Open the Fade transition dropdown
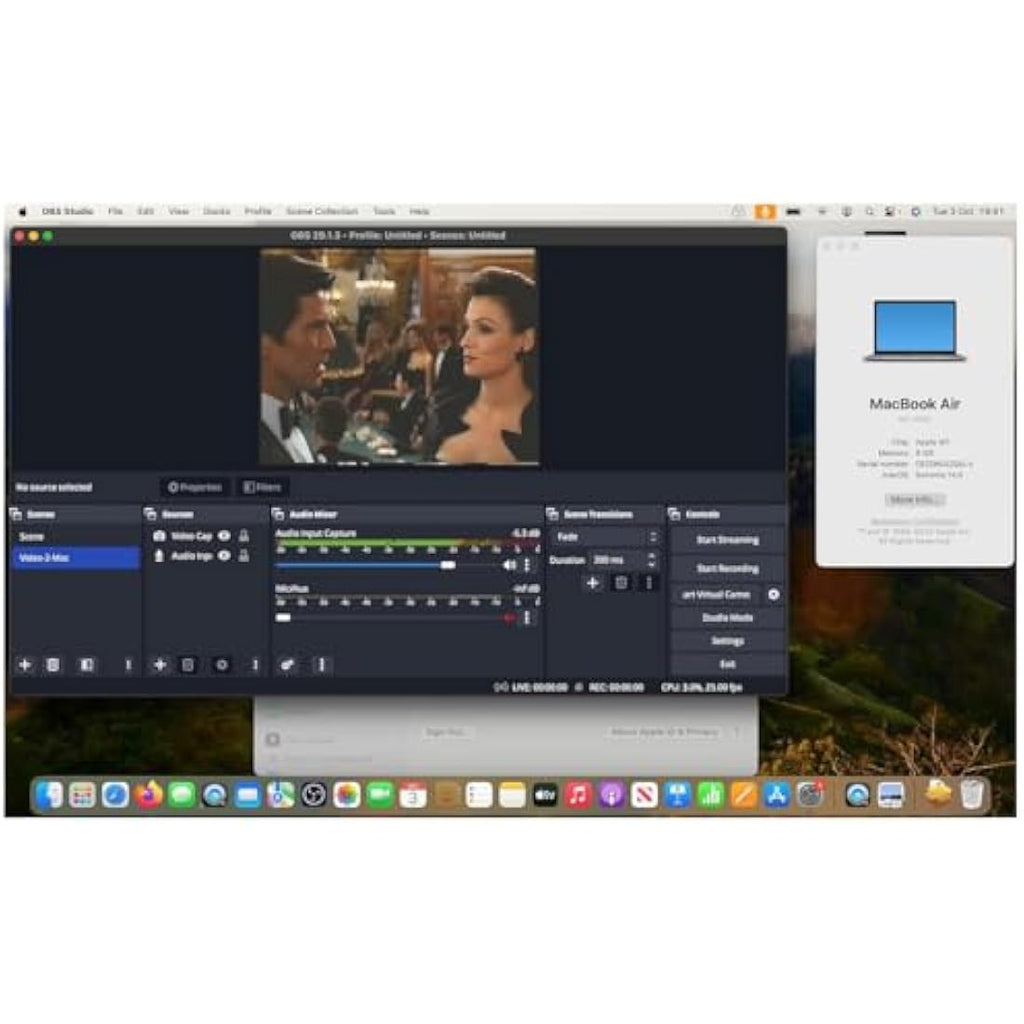This screenshot has height=1024, width=1024. pos(605,537)
